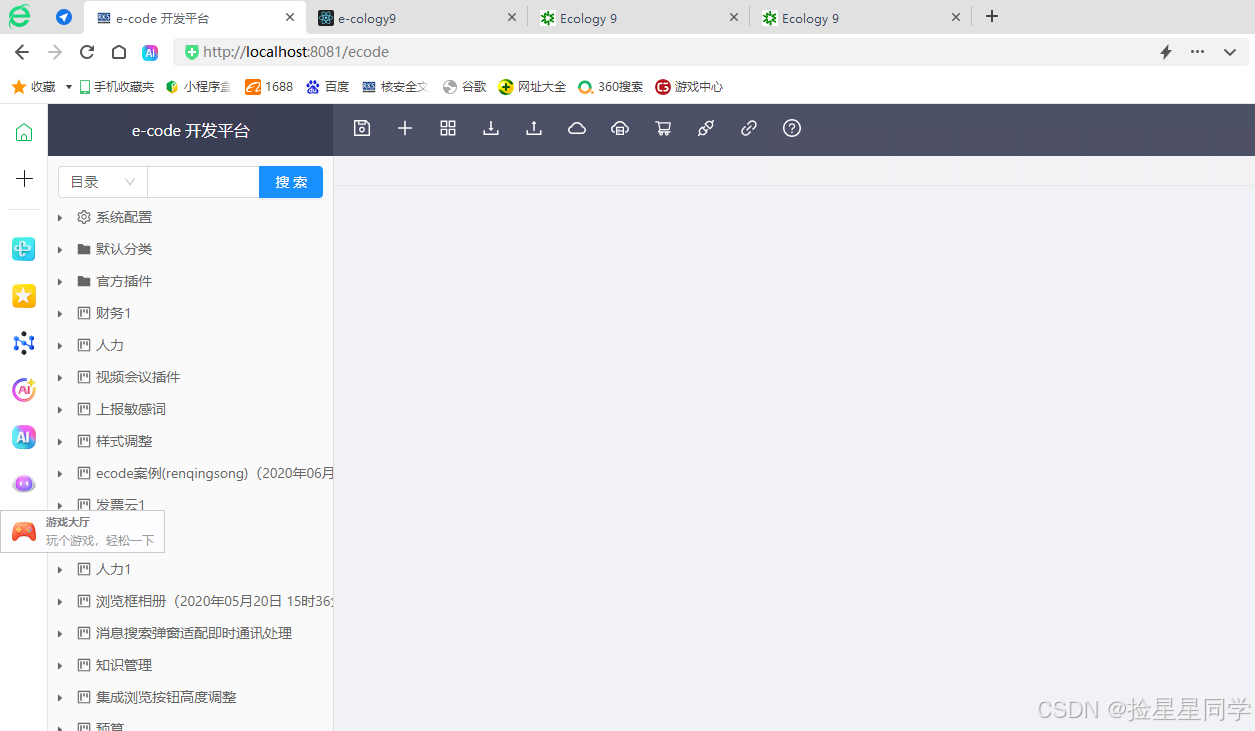Open the chevron dropdown at browser top right
This screenshot has width=1255, height=731.
[1230, 52]
